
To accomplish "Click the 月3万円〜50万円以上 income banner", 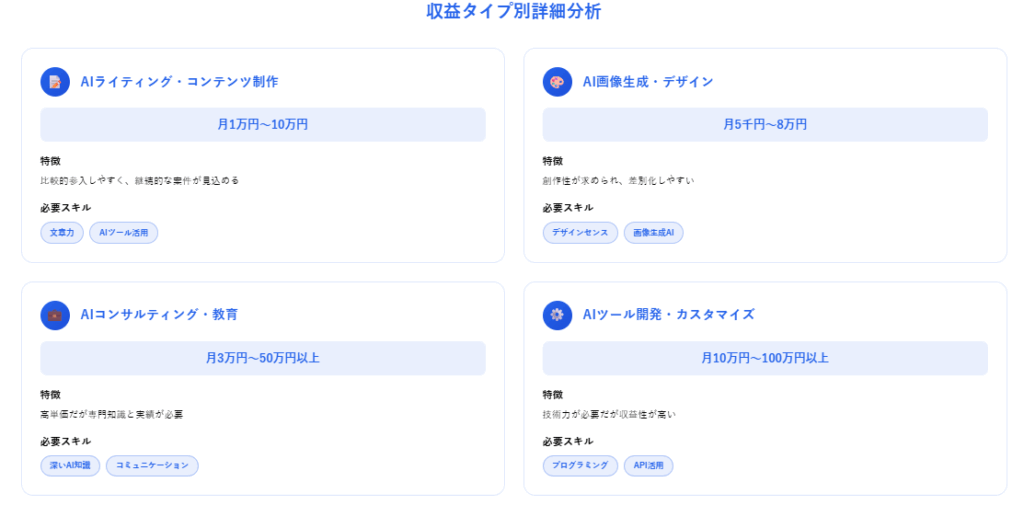I will (263, 358).
